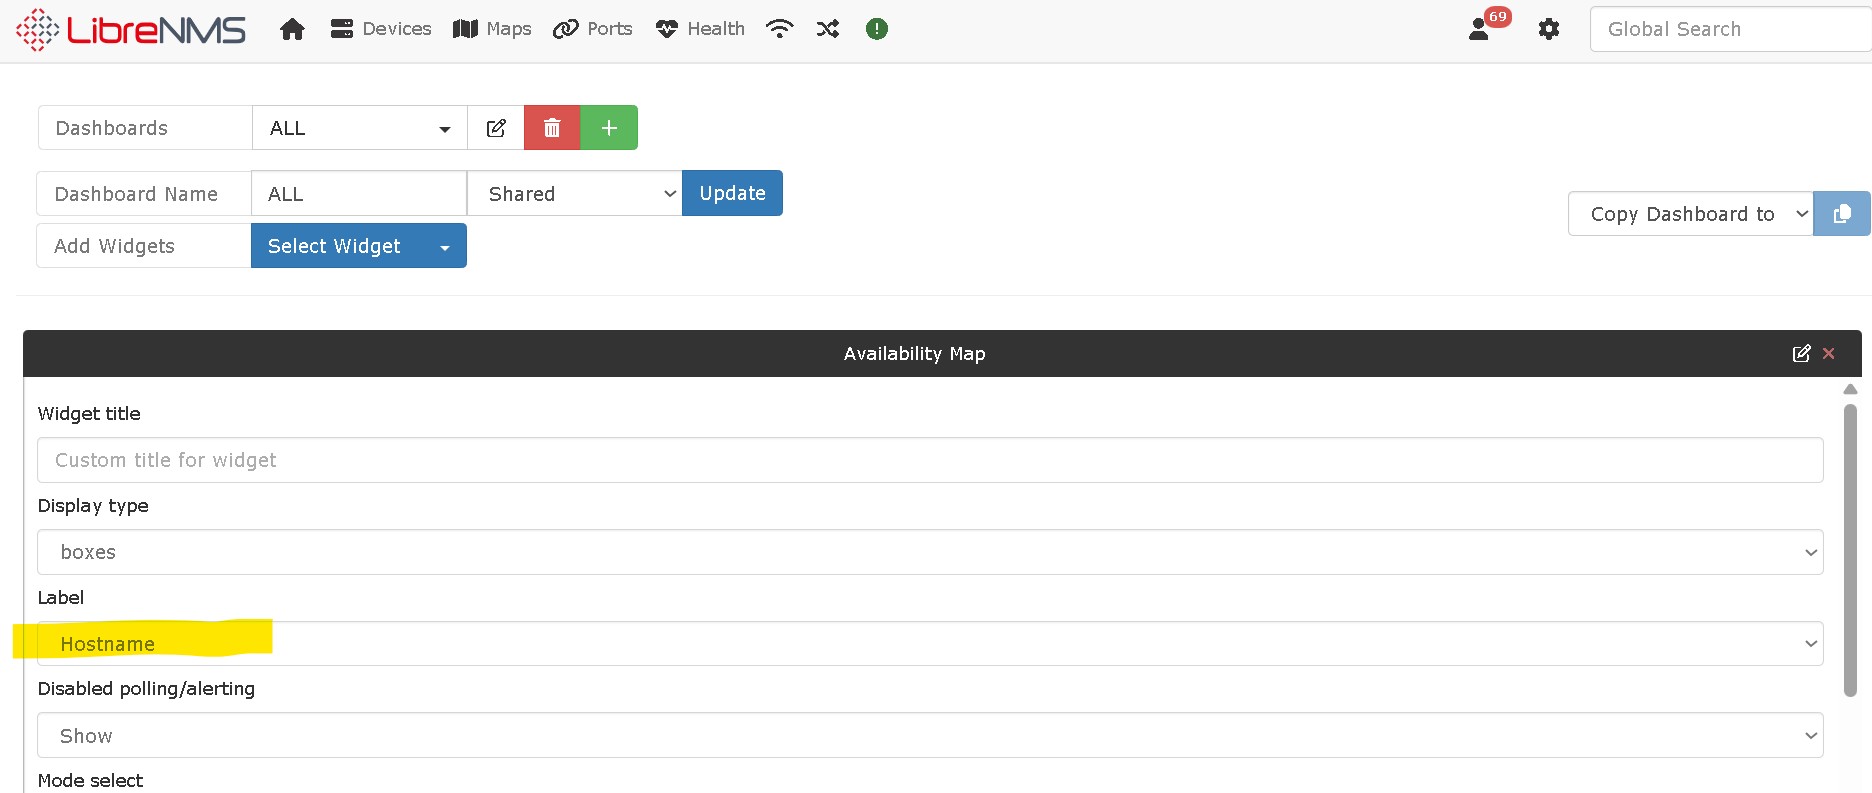Remove the Availability Map widget

pyautogui.click(x=1829, y=353)
